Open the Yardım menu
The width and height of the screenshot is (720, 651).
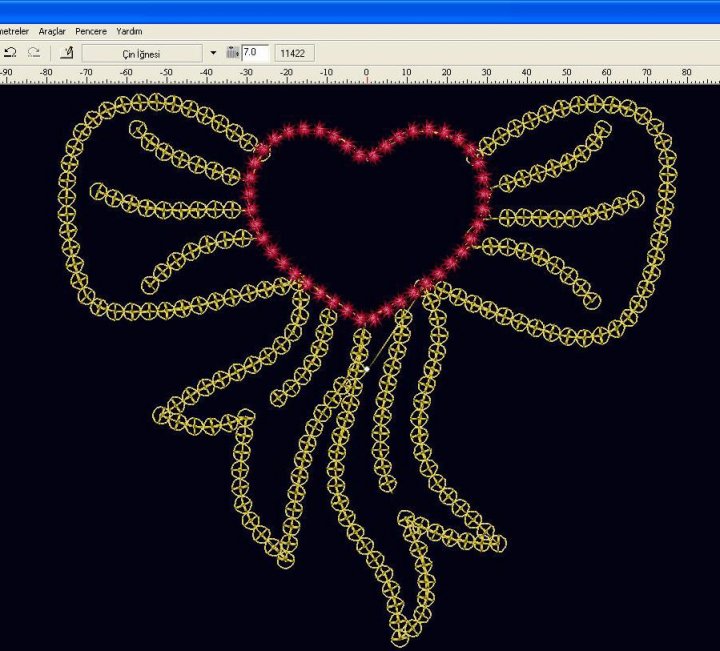coord(129,31)
